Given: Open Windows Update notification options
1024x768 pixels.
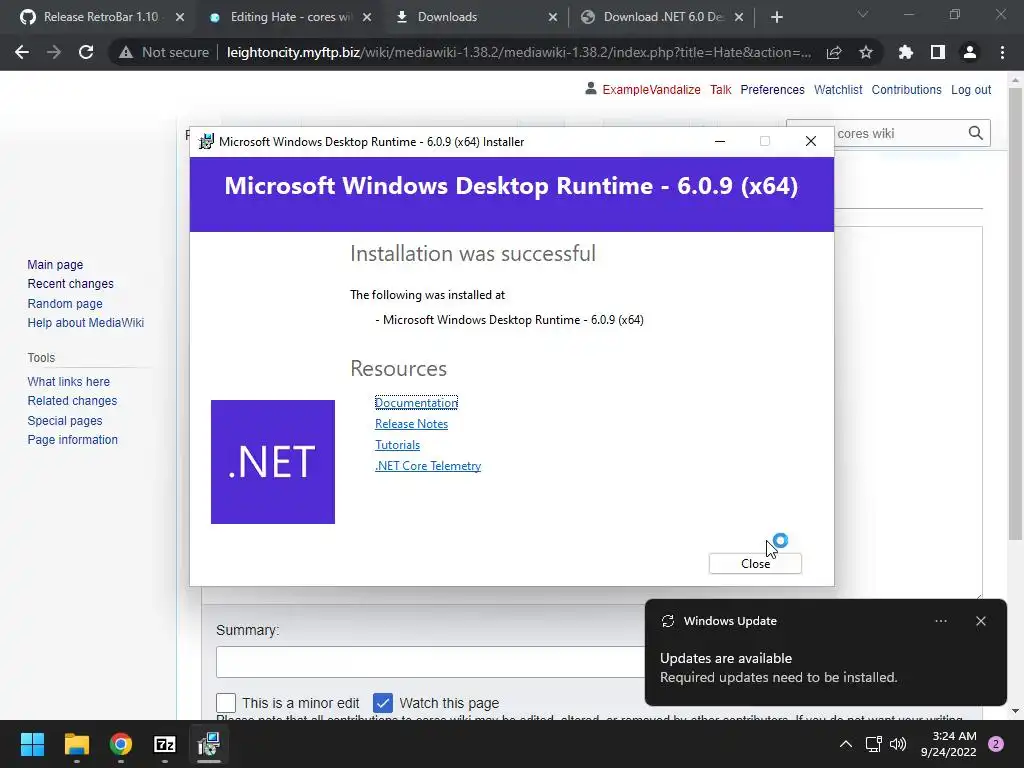Looking at the screenshot, I should (940, 621).
